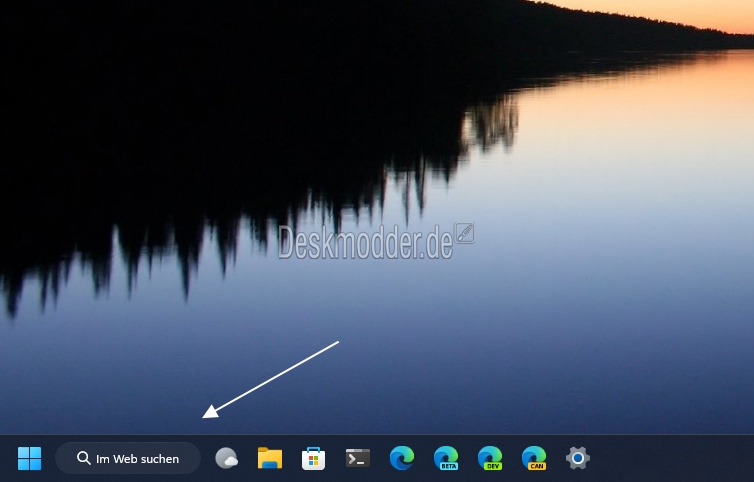Open the Microsoft Store
The height and width of the screenshot is (482, 754).
(x=314, y=458)
